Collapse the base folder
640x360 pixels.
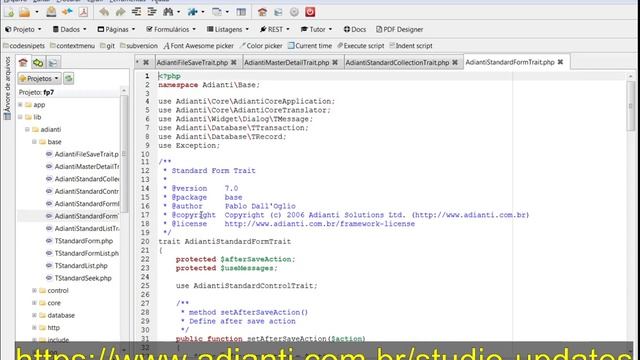tap(34, 142)
